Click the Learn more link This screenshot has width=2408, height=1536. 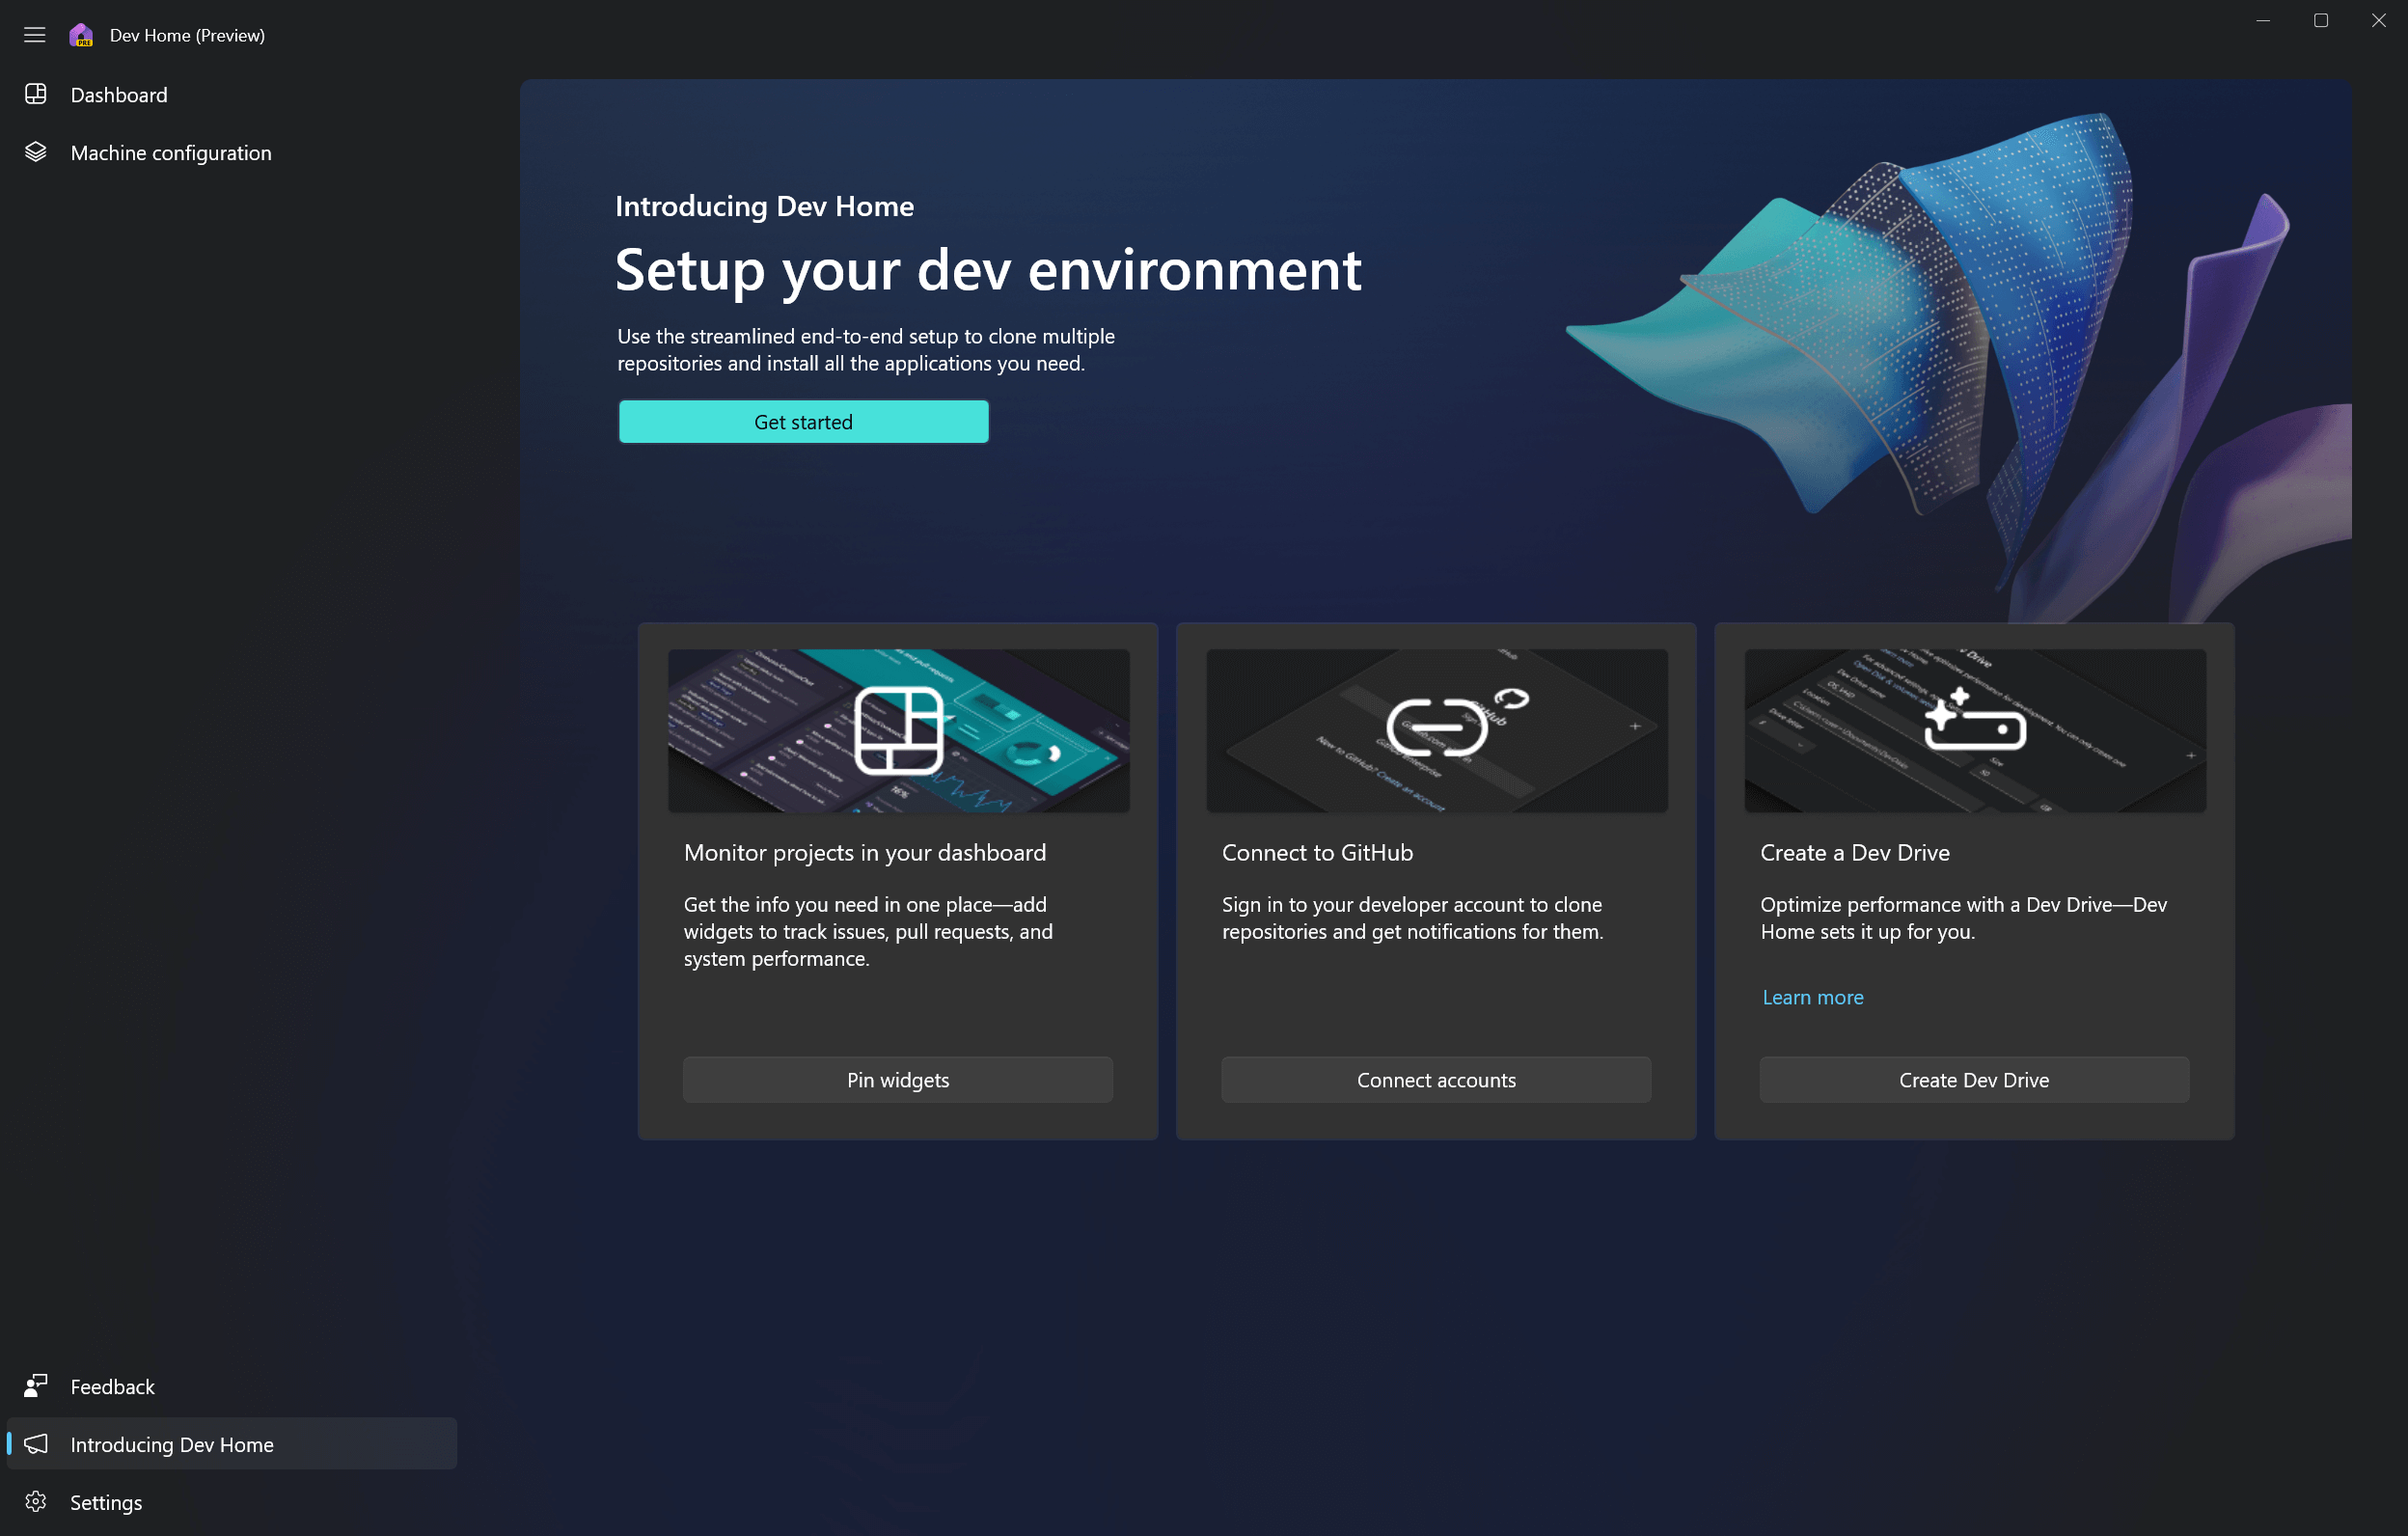point(1811,997)
